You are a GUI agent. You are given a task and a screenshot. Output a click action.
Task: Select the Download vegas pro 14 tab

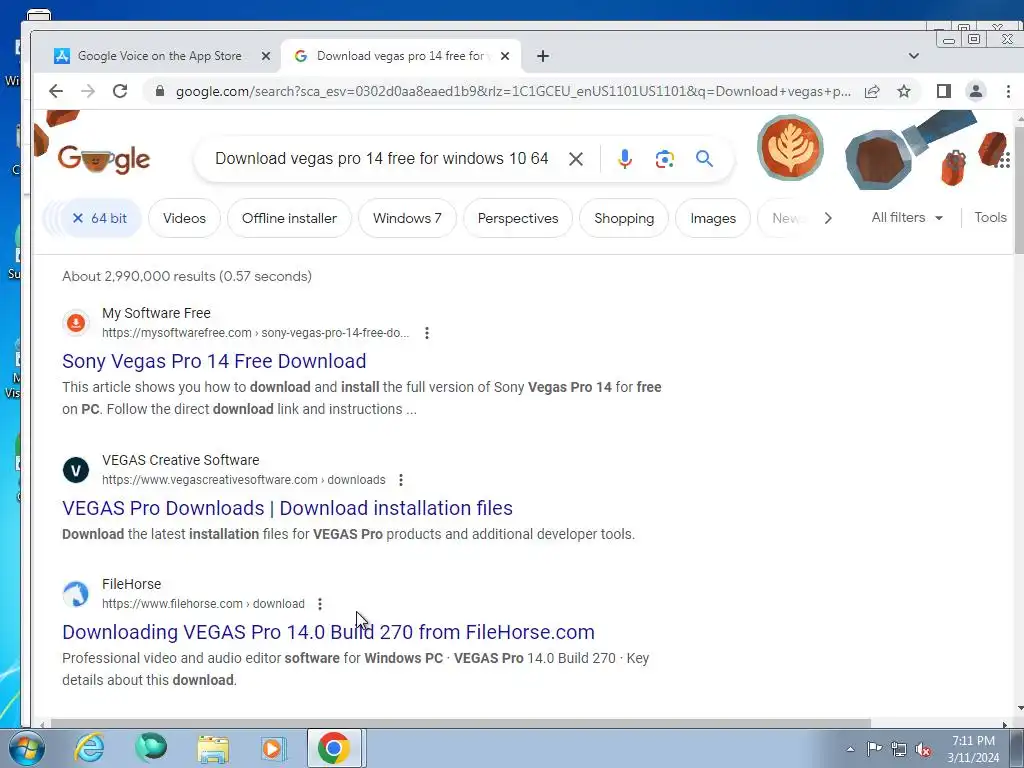[x=400, y=56]
